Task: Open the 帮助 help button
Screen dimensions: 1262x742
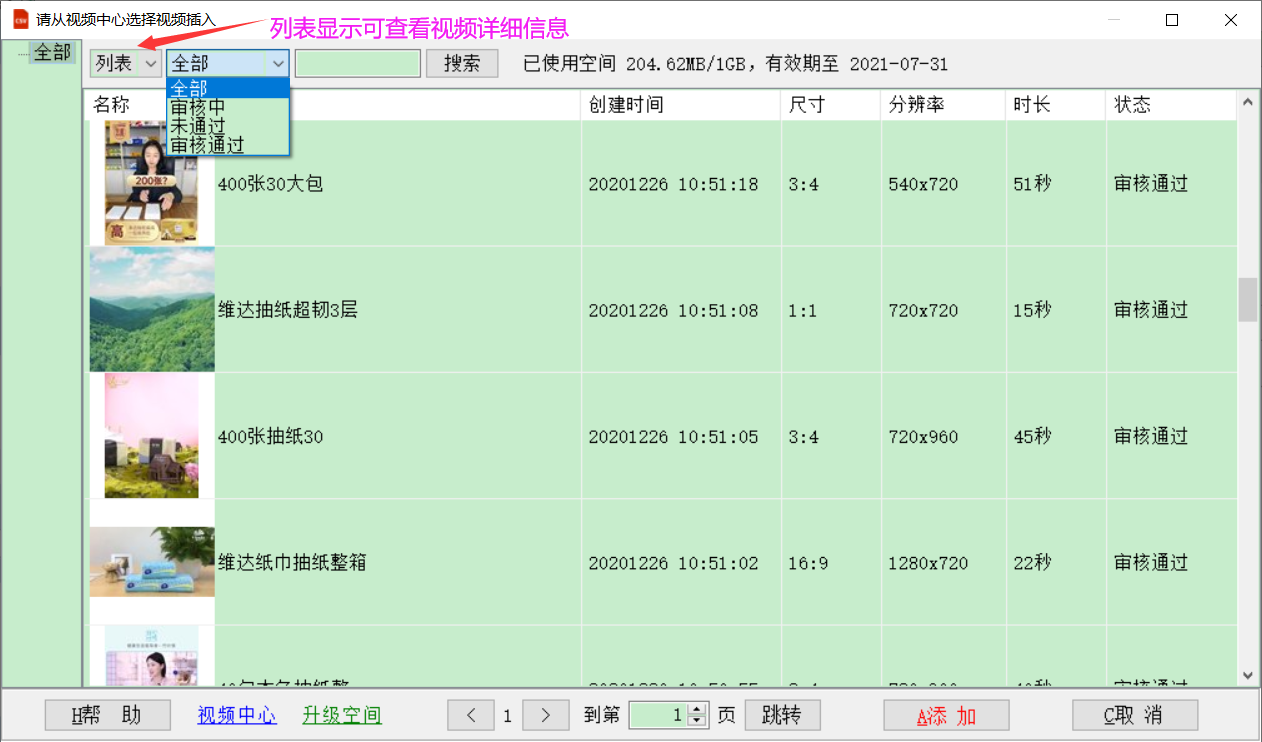Action: coord(106,716)
